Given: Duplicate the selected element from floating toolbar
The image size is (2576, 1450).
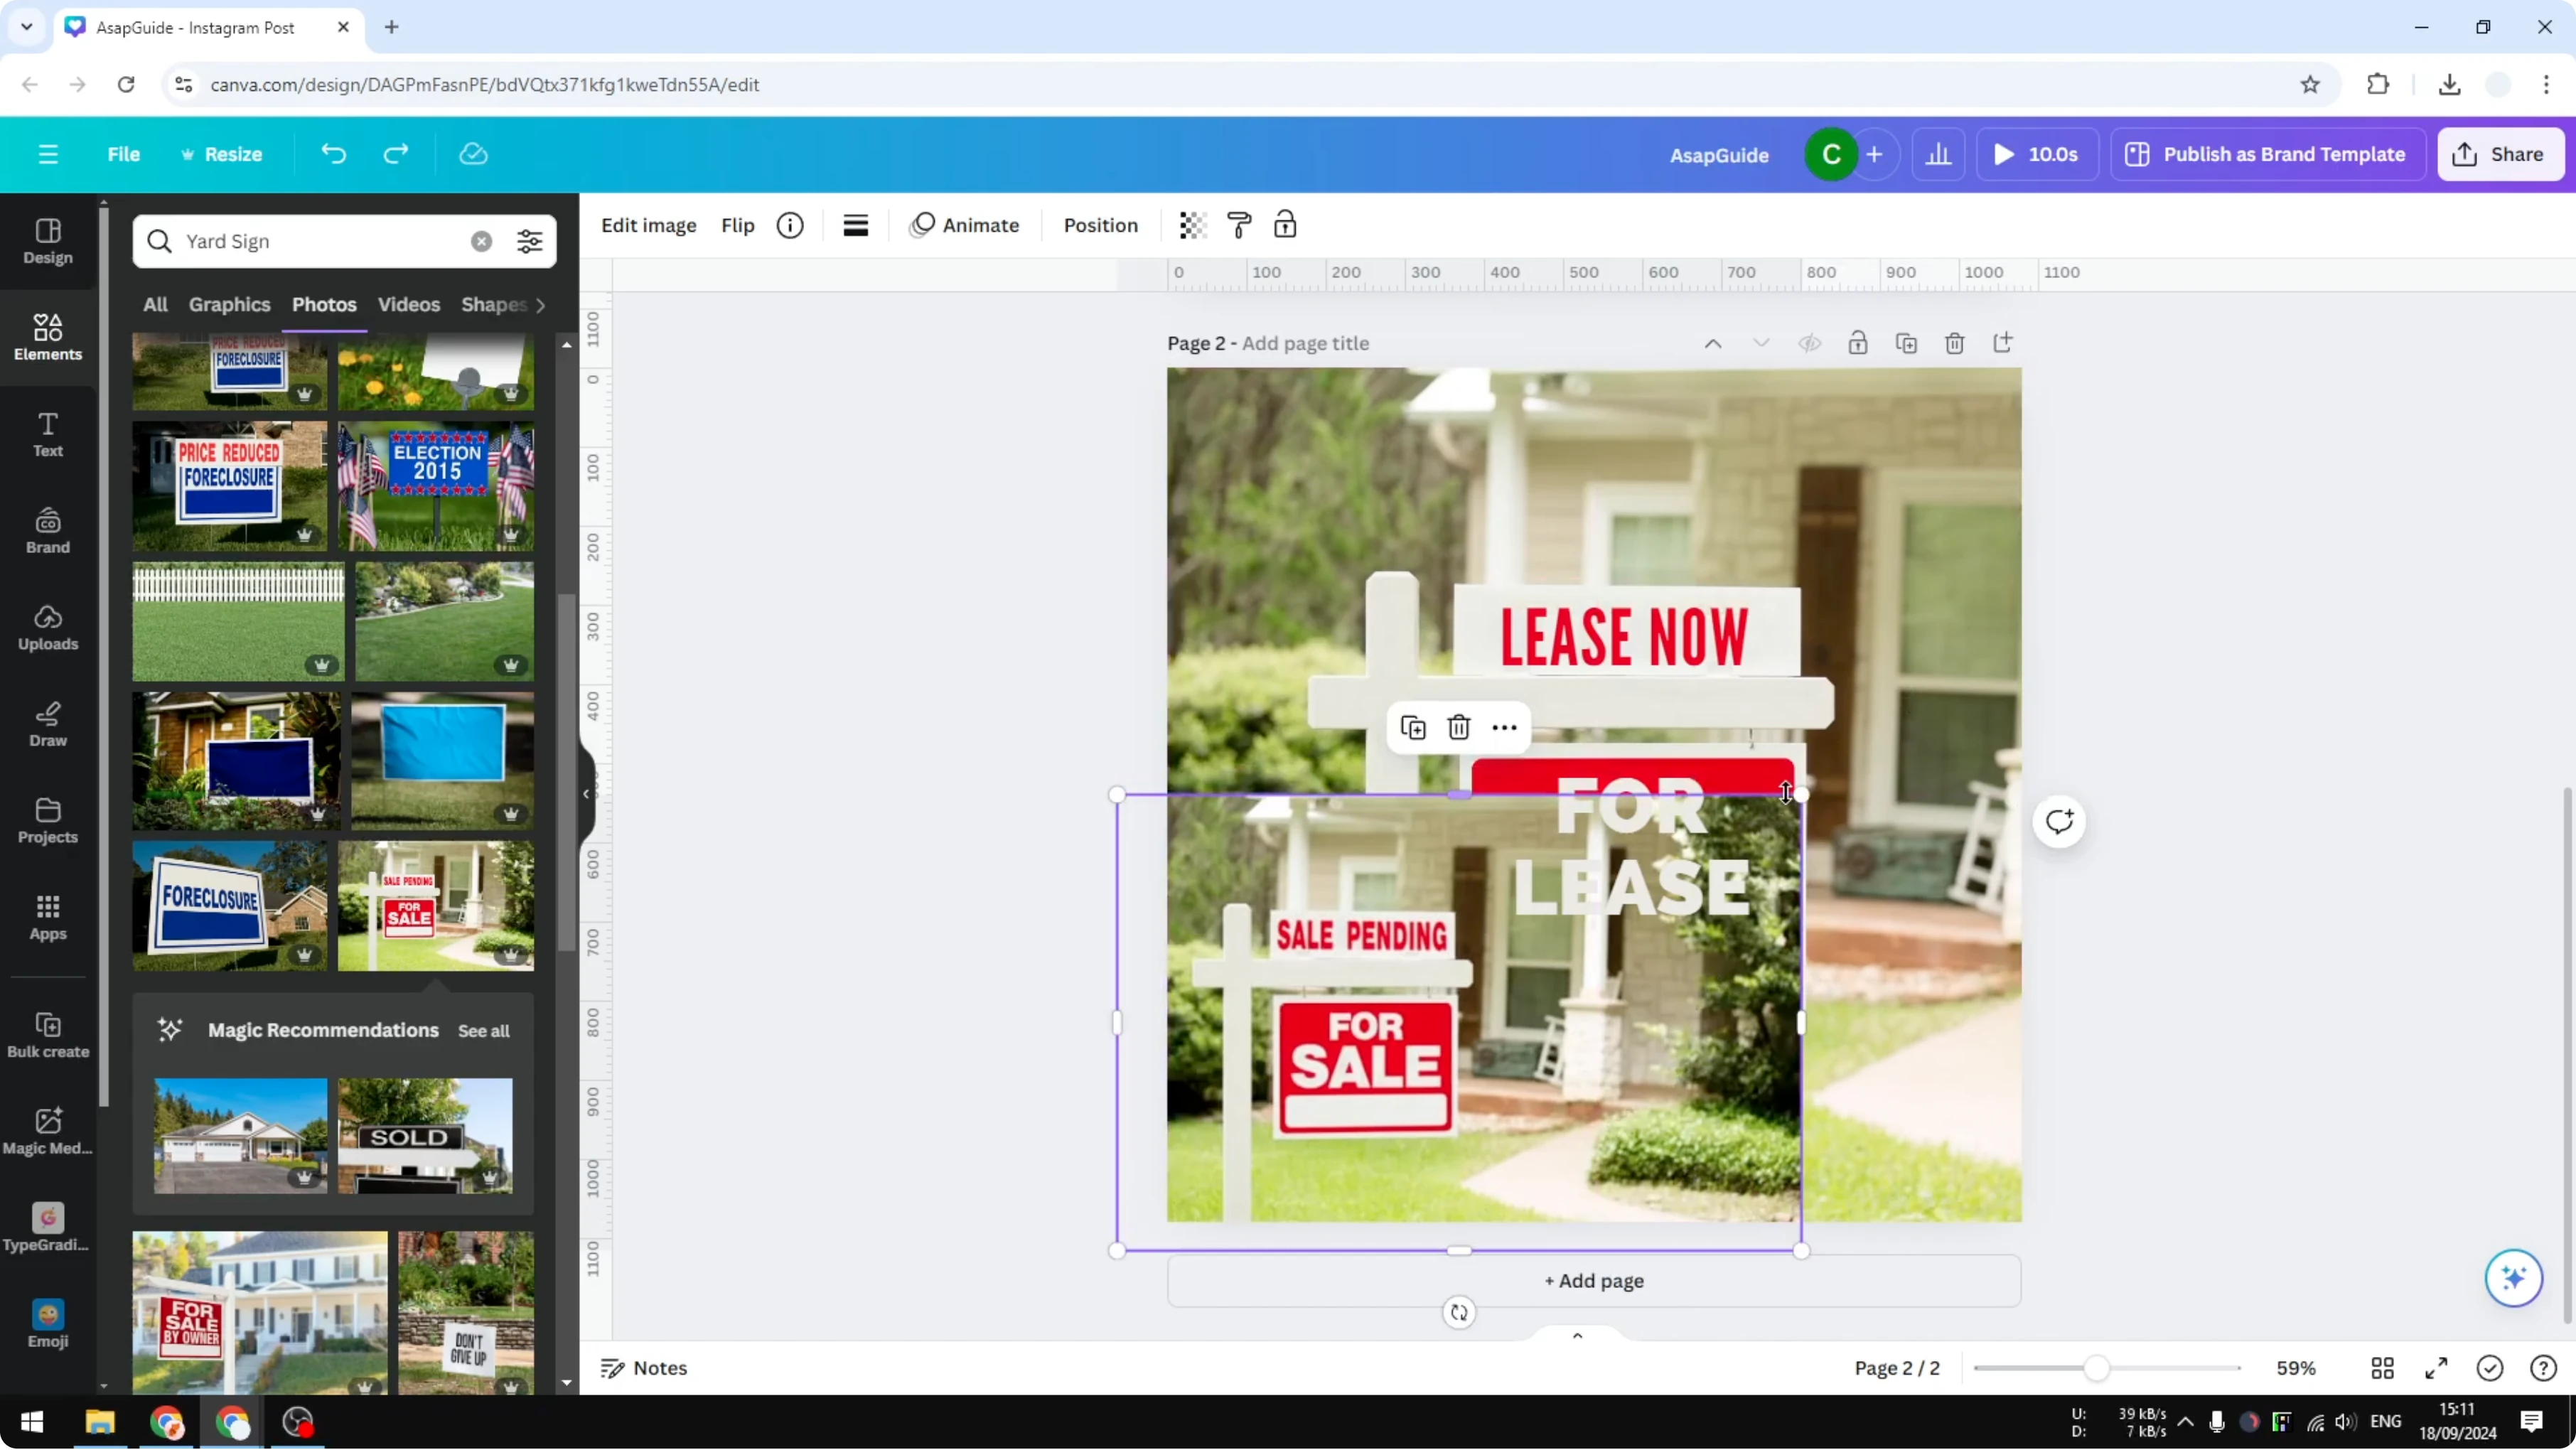Looking at the screenshot, I should click(x=1413, y=728).
